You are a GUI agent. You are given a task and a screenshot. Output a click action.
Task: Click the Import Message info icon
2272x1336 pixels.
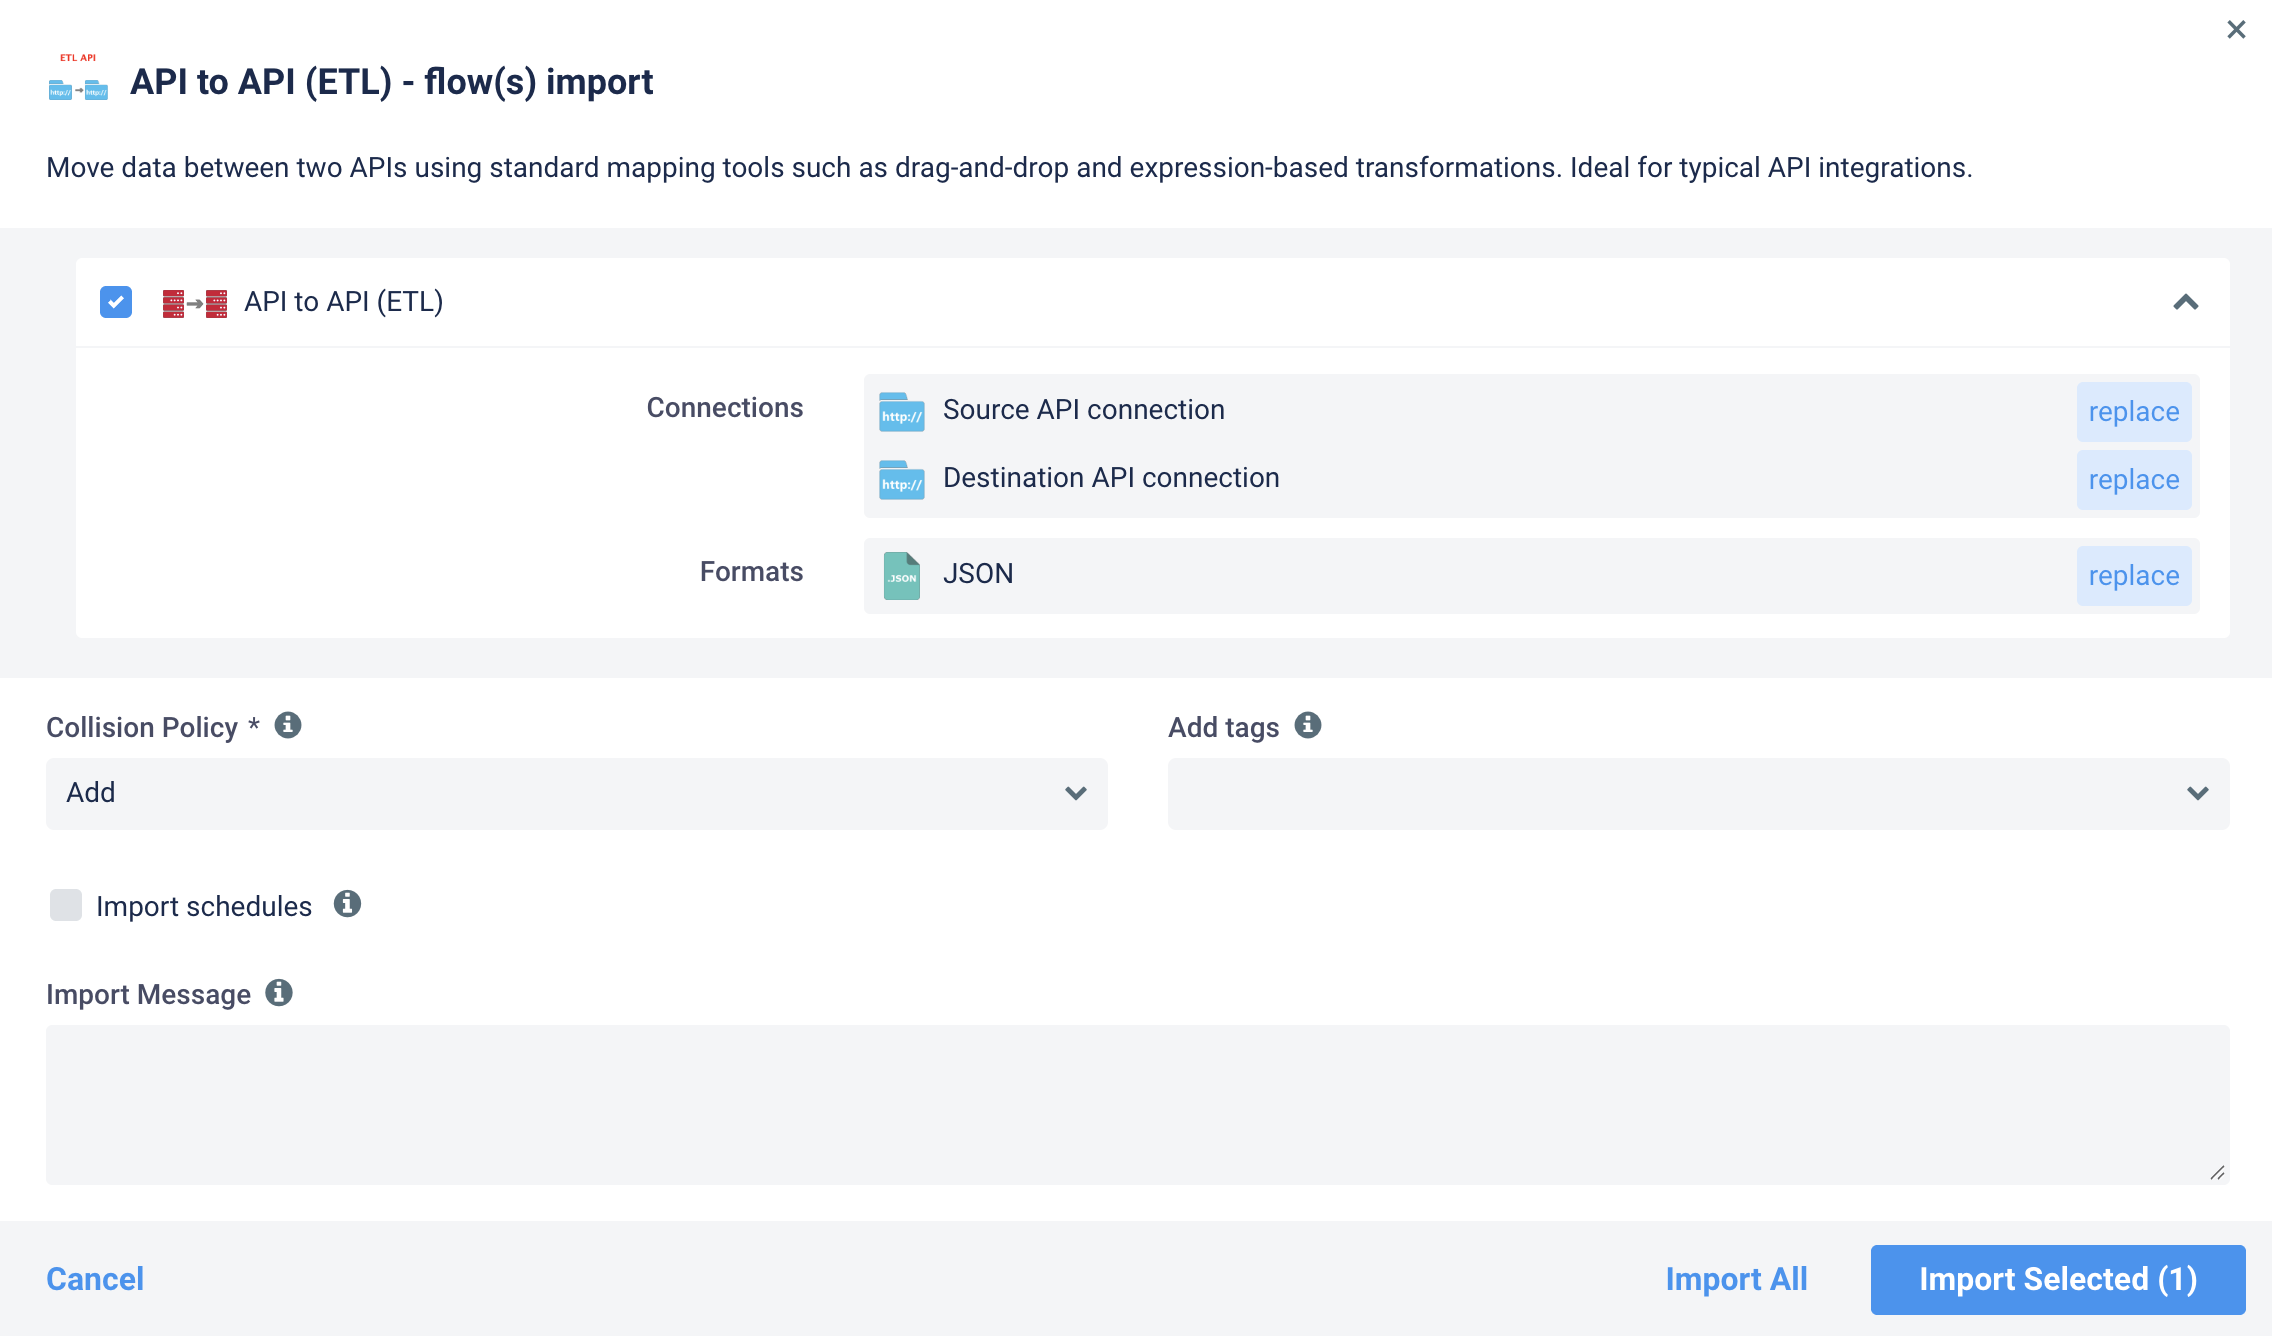point(279,993)
